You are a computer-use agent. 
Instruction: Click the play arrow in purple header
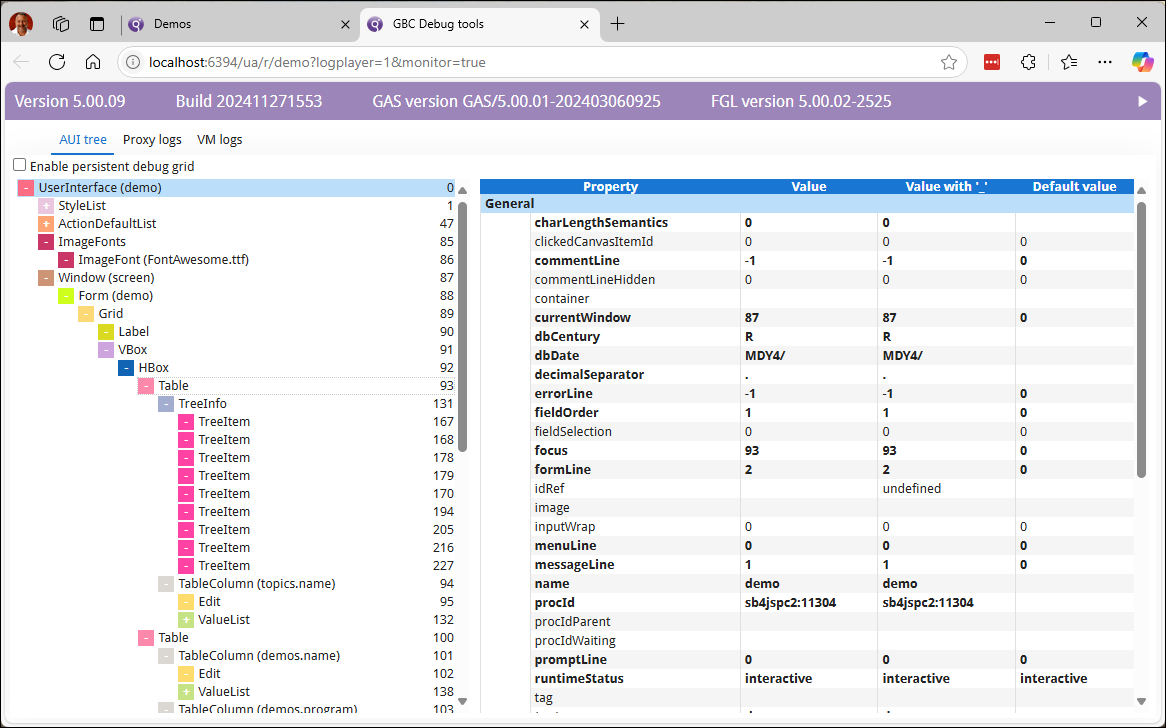coord(1143,101)
